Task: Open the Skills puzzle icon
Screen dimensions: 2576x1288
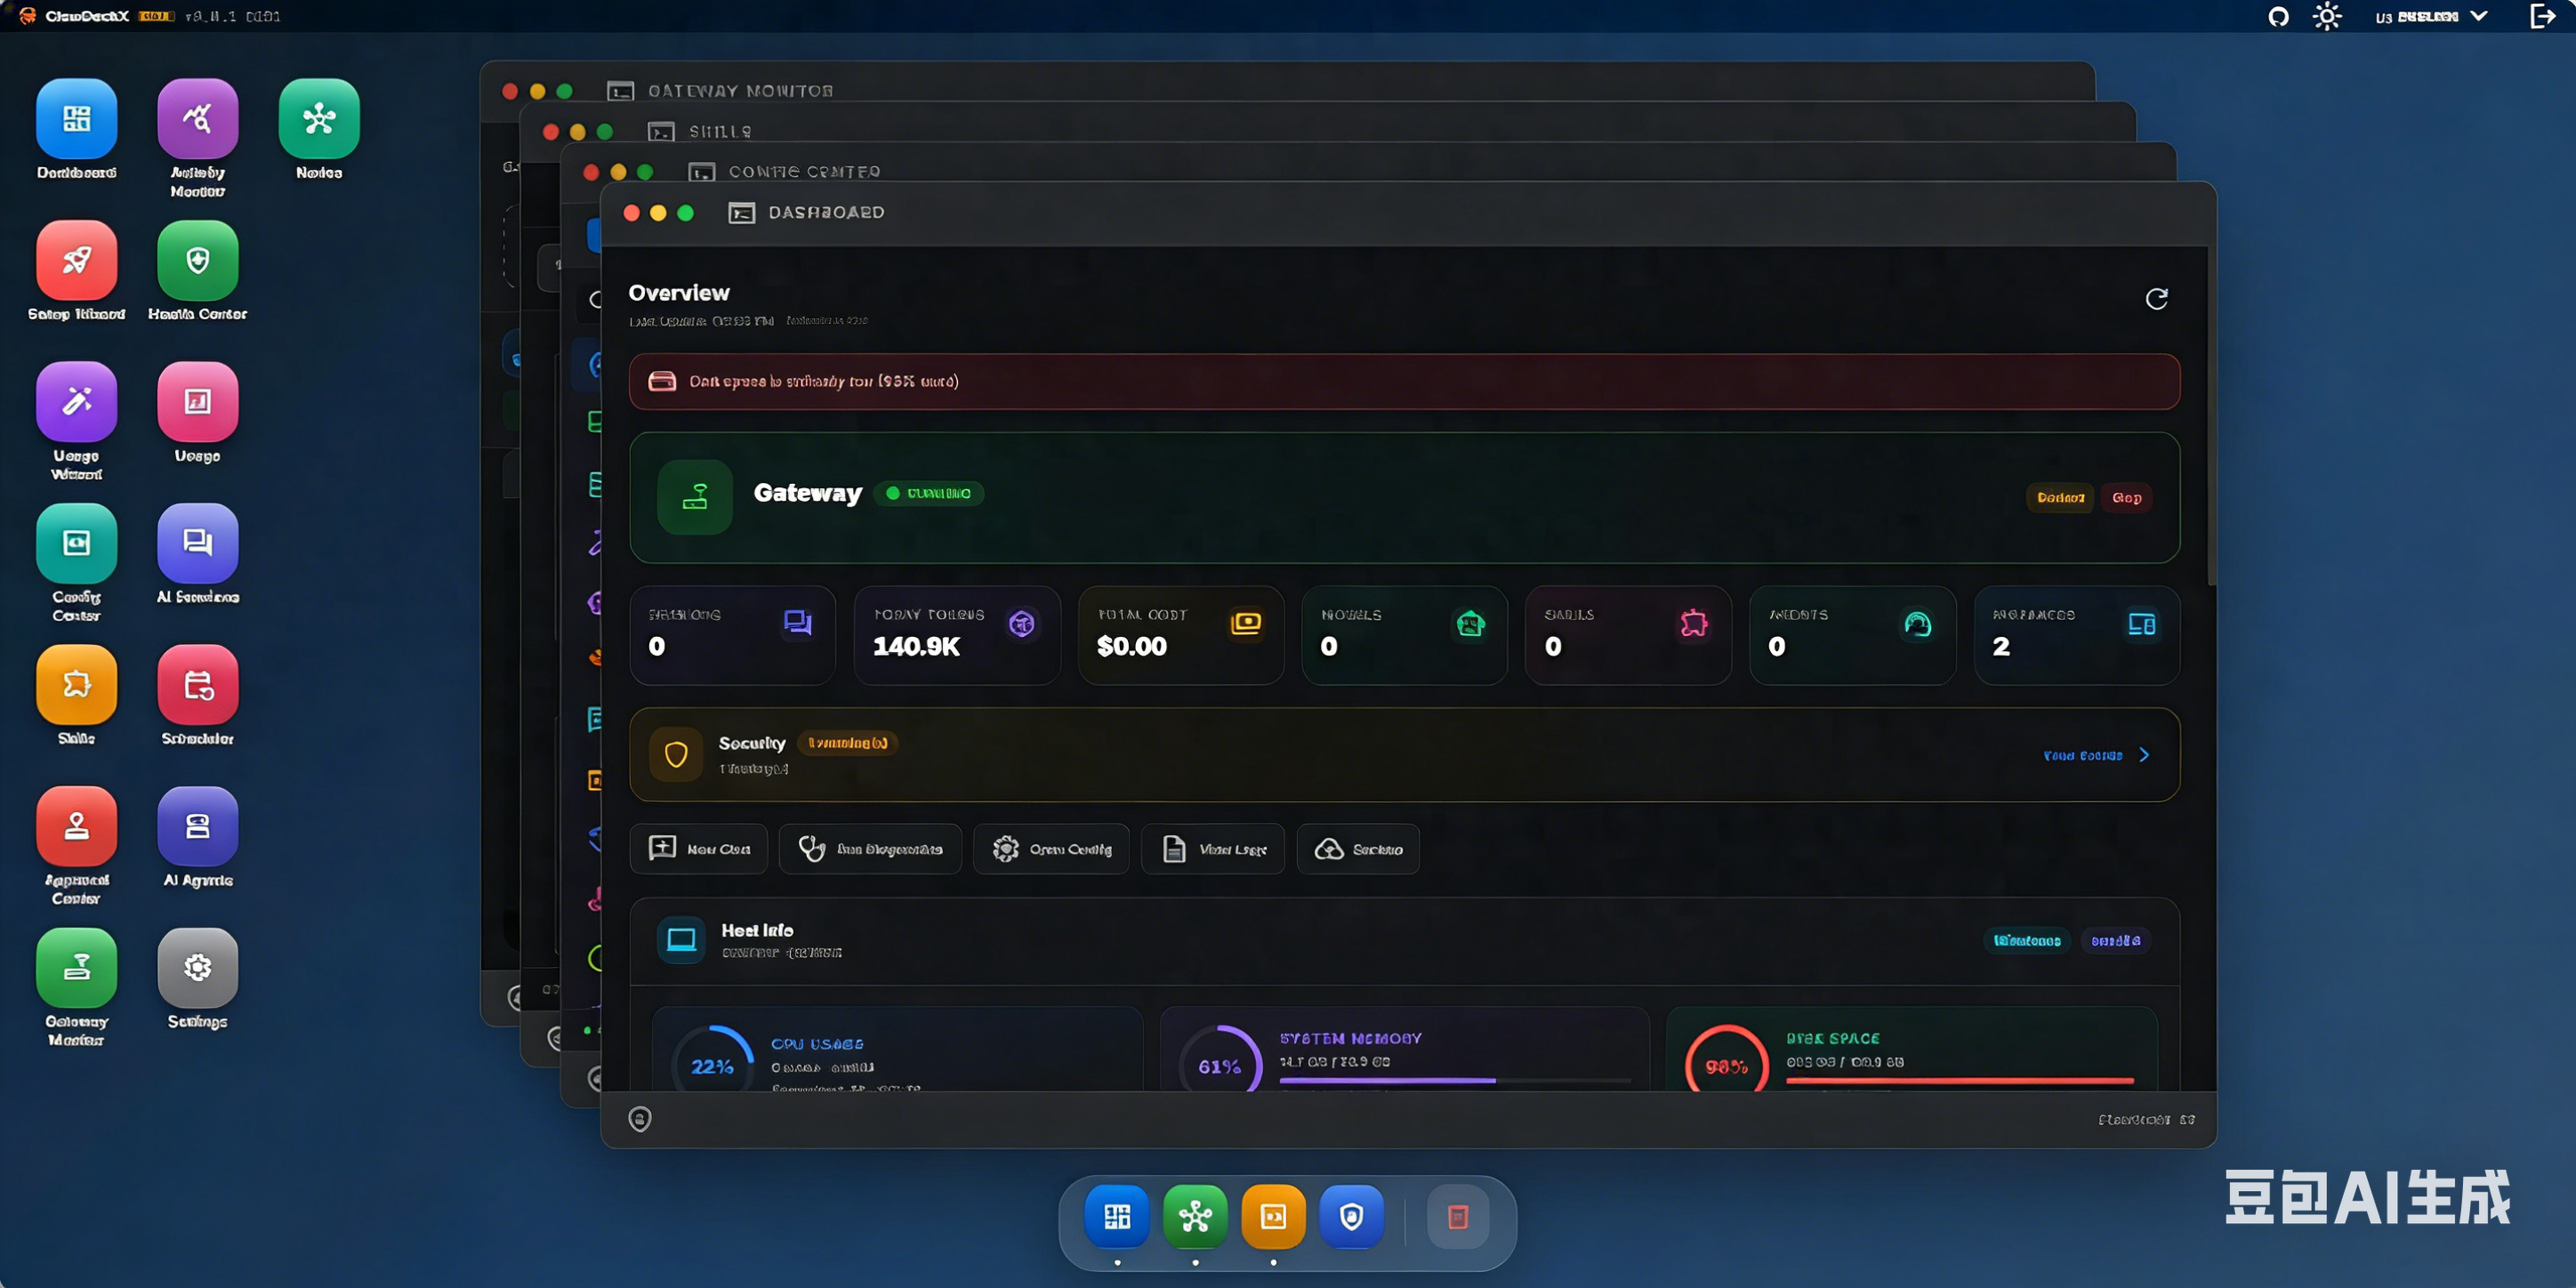Action: 76,685
